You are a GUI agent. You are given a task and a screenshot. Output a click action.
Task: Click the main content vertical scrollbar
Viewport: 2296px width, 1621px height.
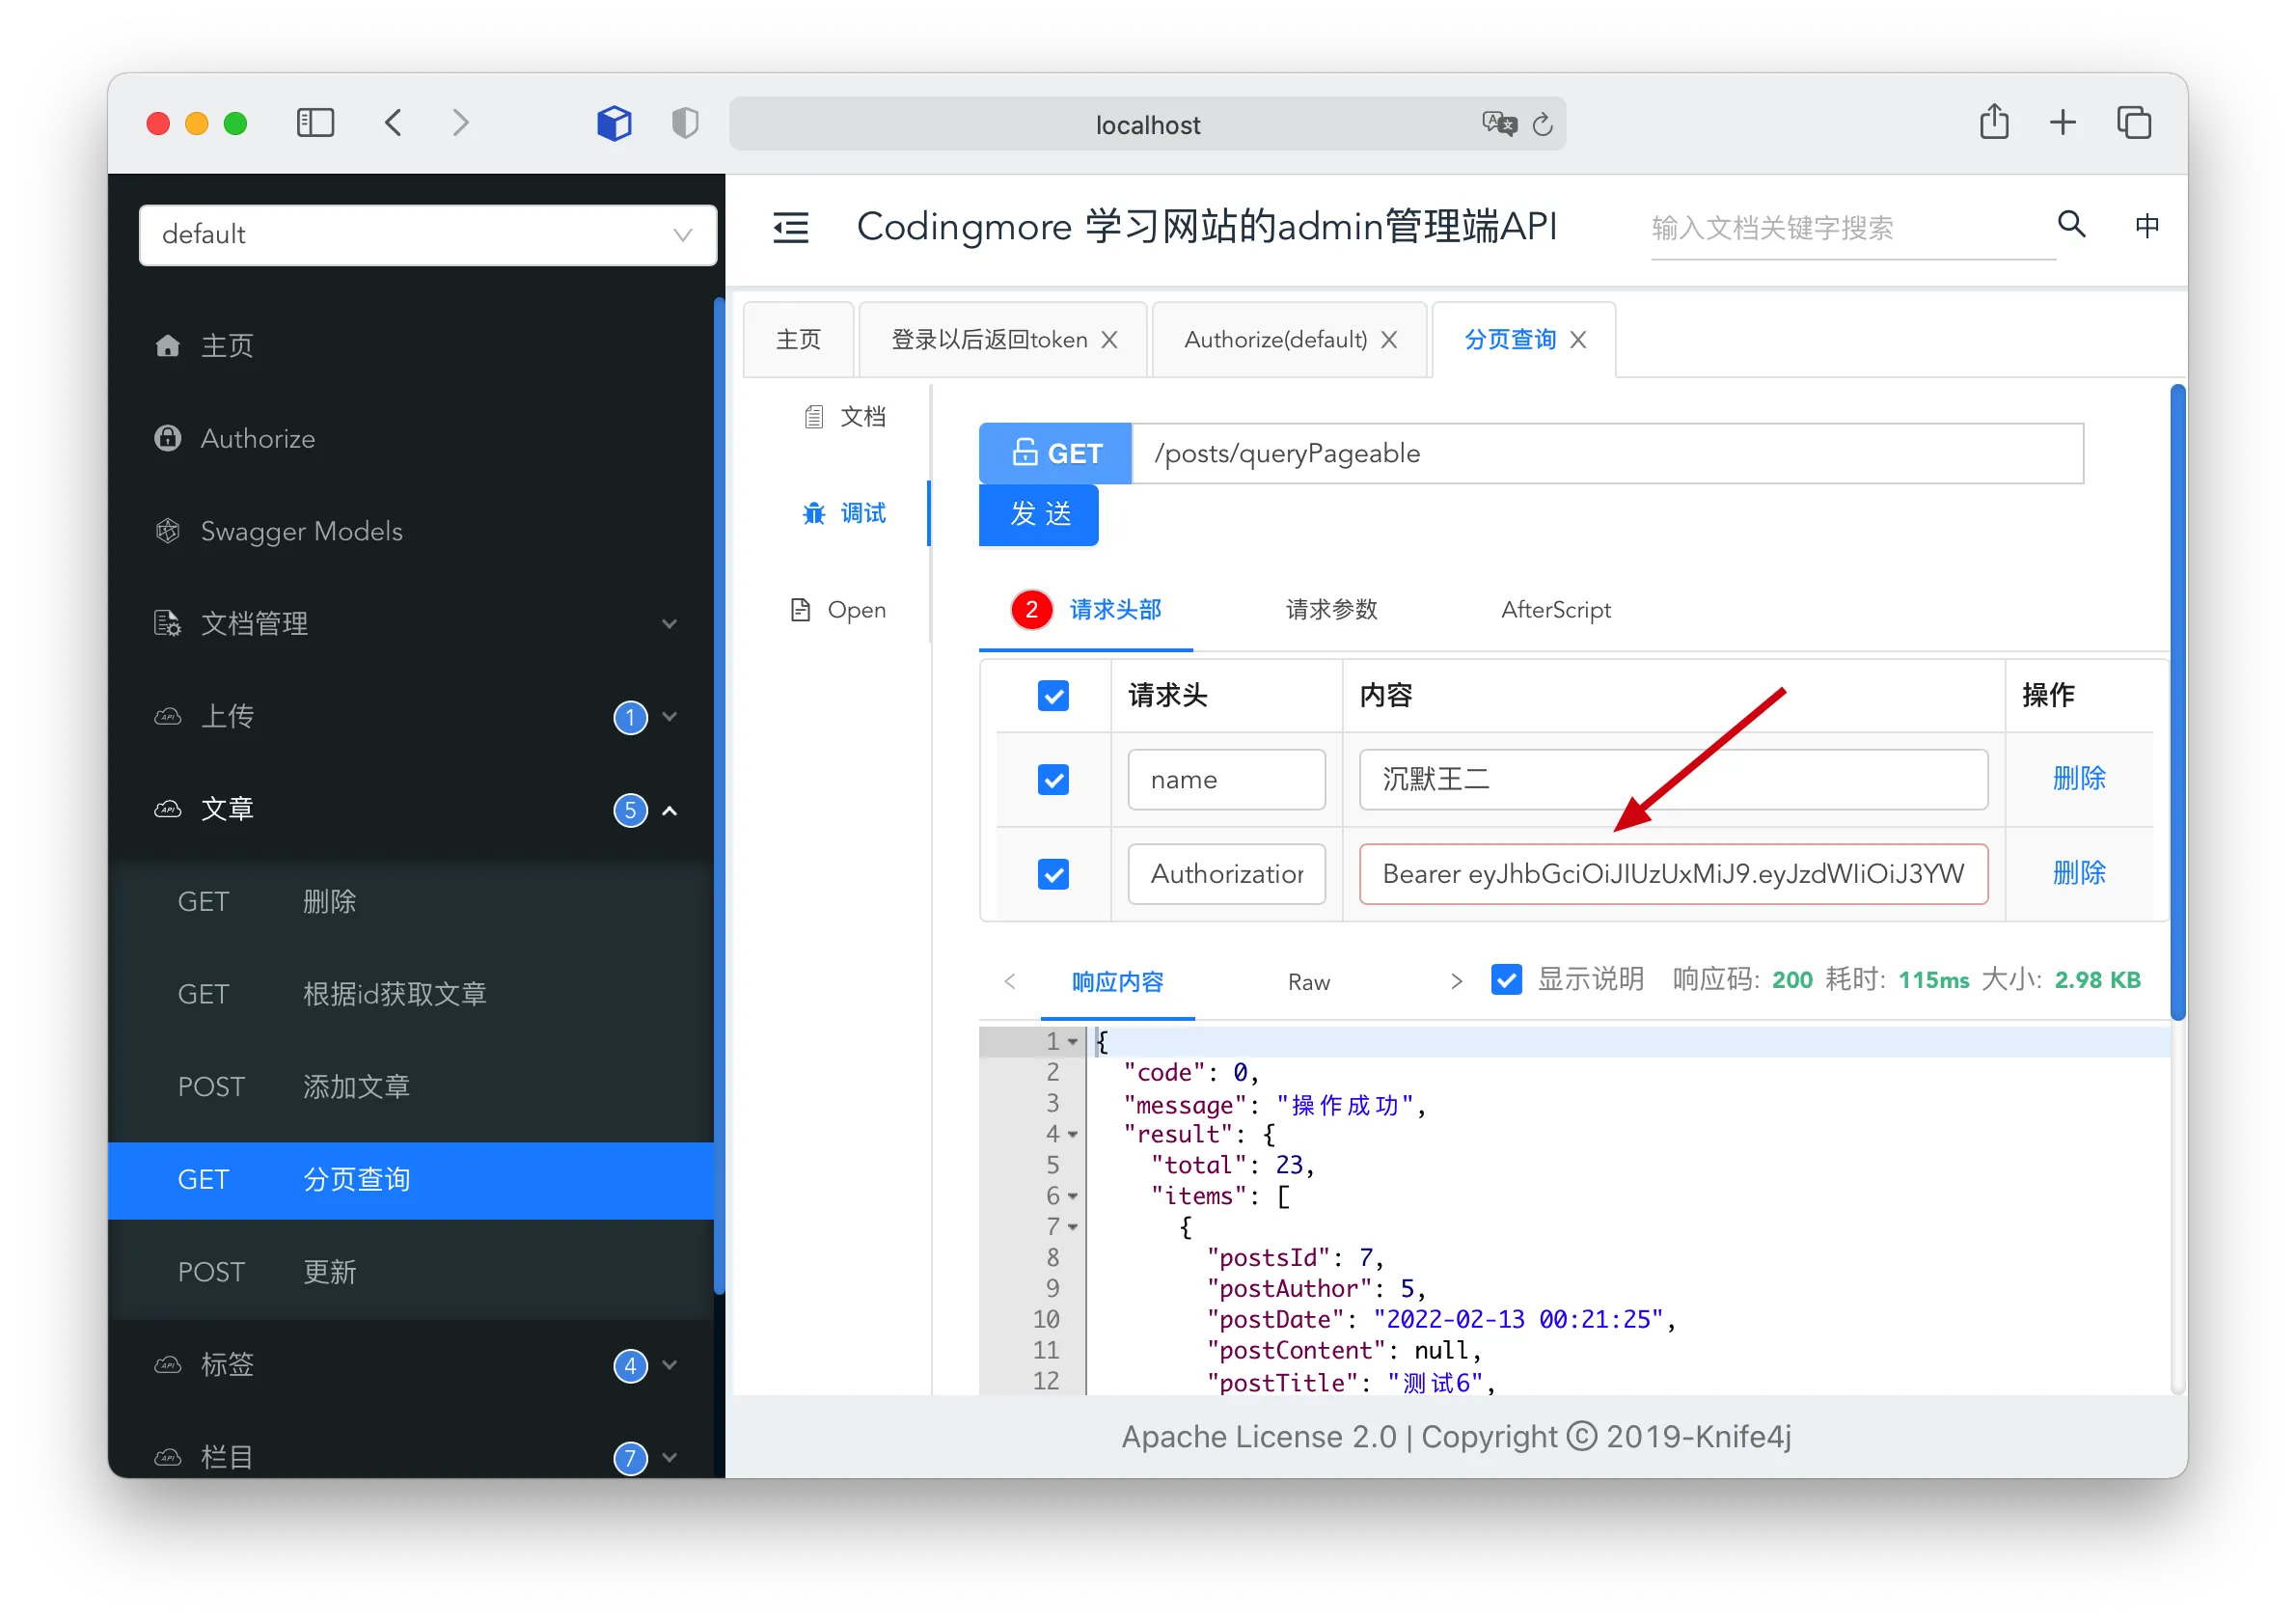click(2177, 700)
